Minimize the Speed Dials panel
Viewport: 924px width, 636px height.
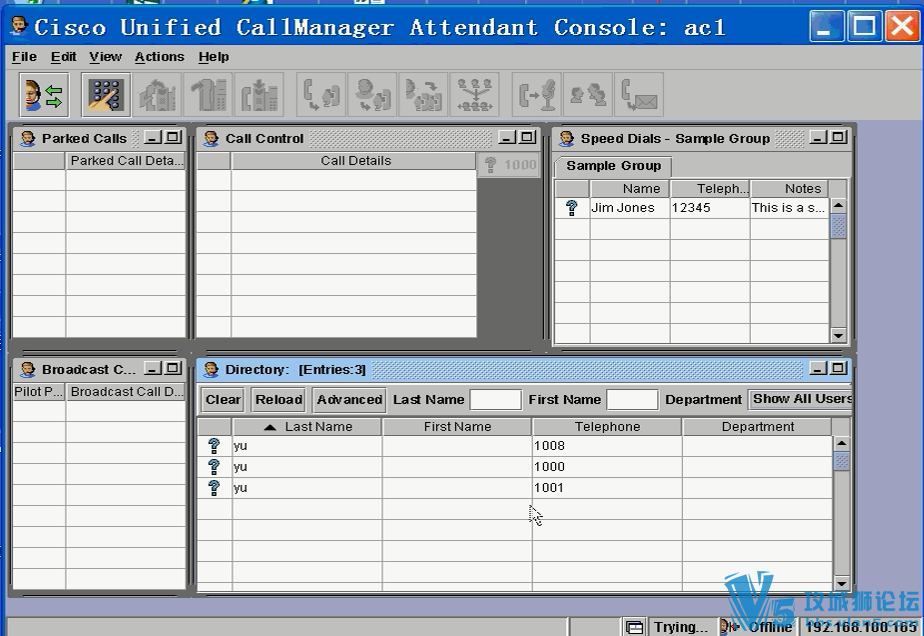coord(819,137)
